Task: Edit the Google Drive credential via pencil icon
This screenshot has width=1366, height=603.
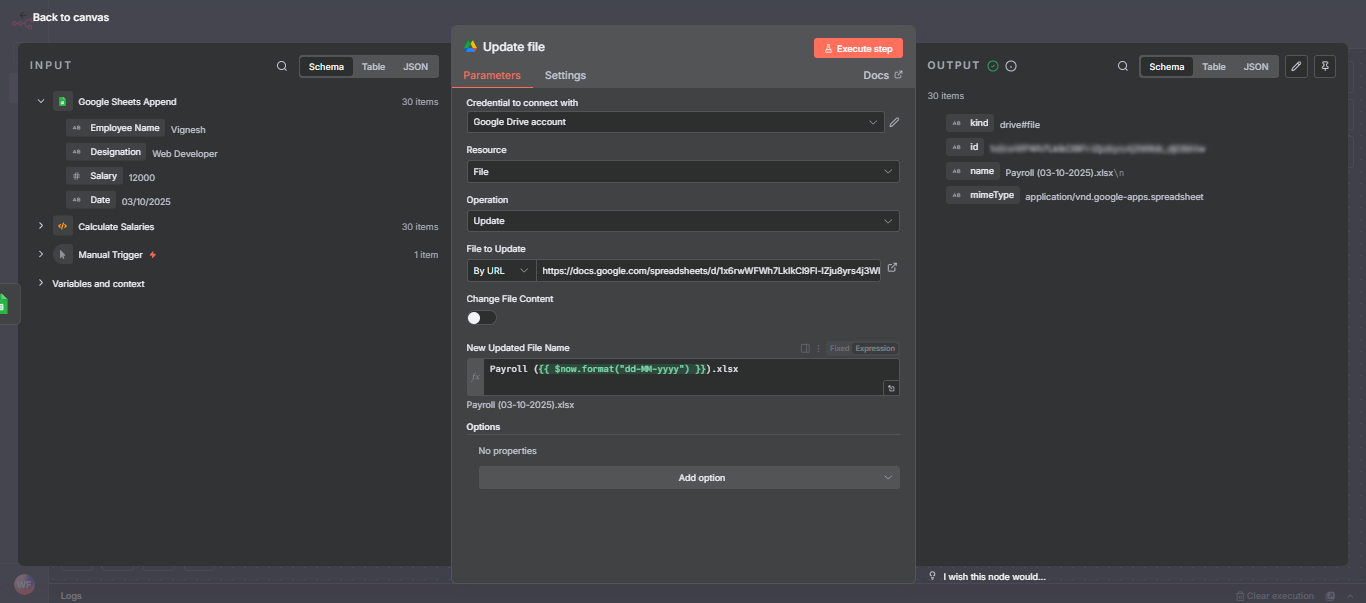Action: [894, 122]
